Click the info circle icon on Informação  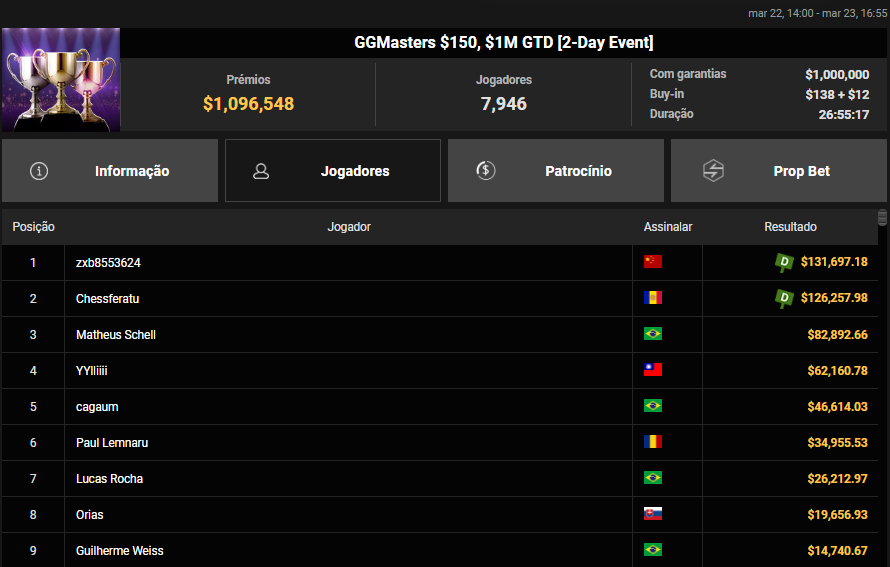point(39,171)
